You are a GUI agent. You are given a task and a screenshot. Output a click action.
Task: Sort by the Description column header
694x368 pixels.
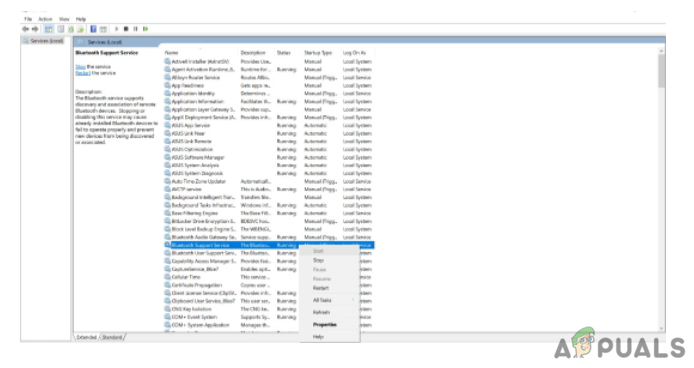[256, 53]
